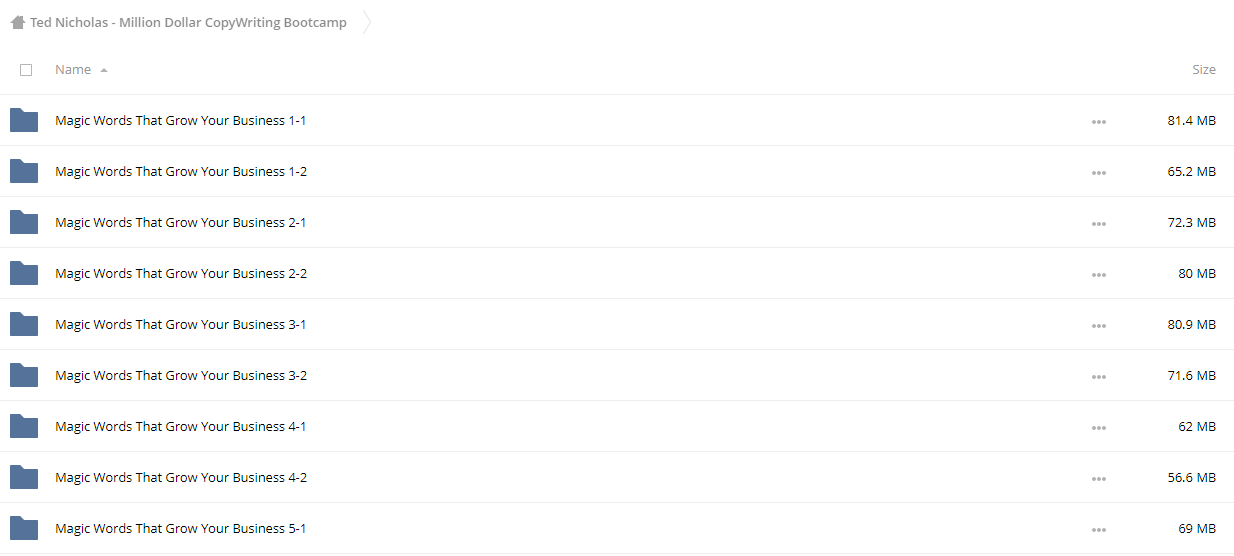This screenshot has width=1234, height=556.
Task: Open more options for Business 3-1
Action: point(1099,326)
